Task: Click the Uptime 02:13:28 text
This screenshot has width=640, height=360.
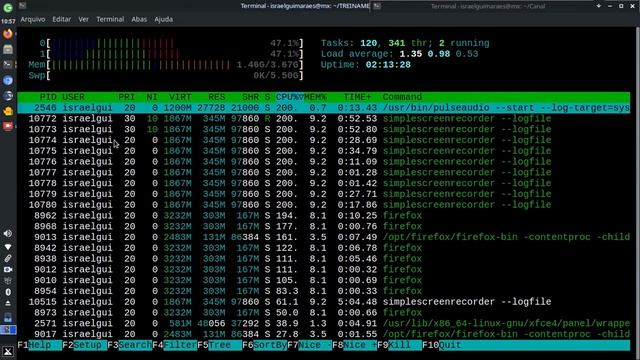Action: pos(365,65)
